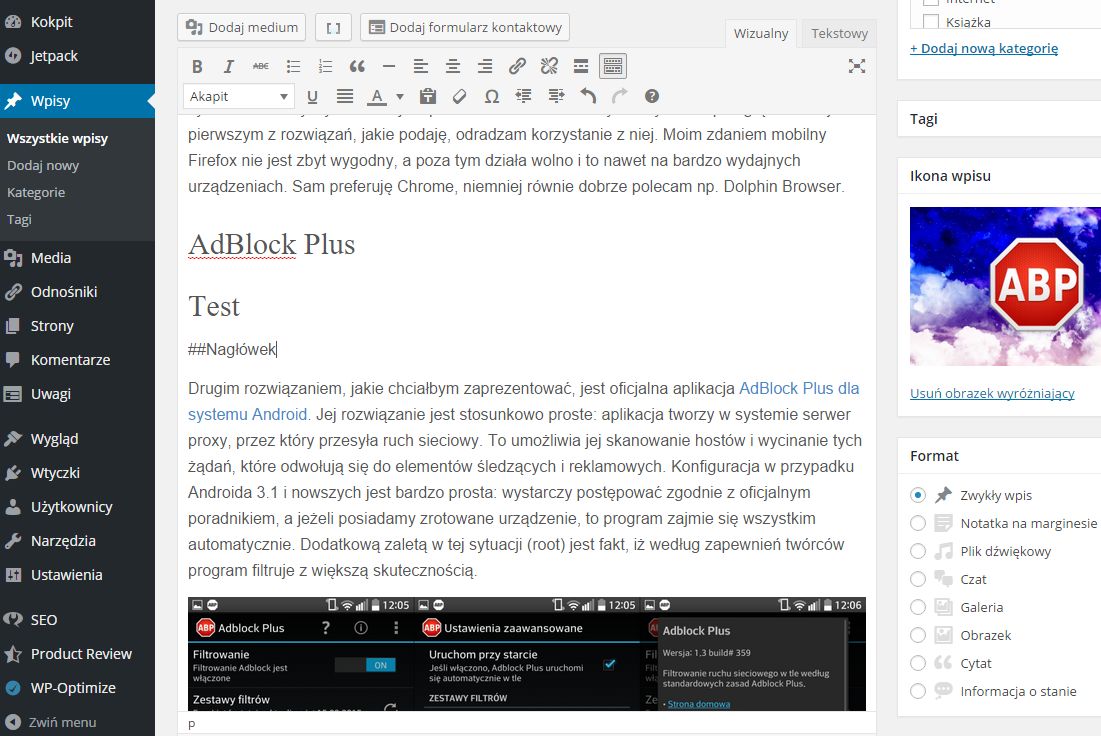This screenshot has width=1101, height=736.
Task: Click AdBlock screenshots image in editor
Action: (527, 654)
